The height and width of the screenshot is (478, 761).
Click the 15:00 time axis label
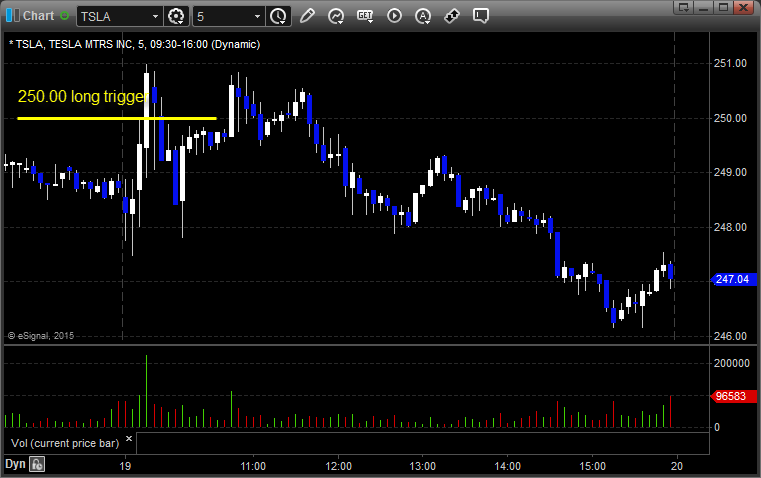pyautogui.click(x=593, y=466)
